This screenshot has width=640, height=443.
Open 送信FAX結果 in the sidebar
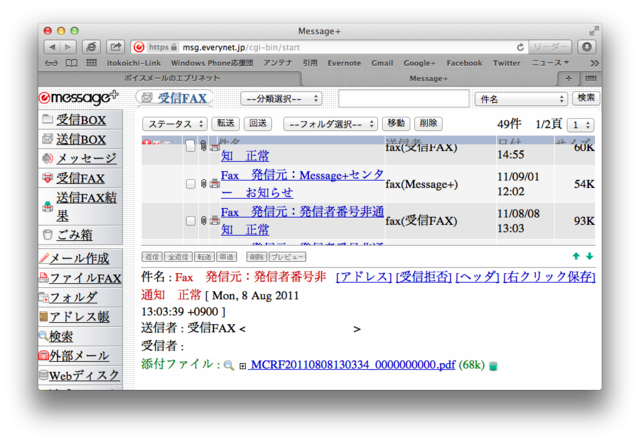click(x=86, y=207)
